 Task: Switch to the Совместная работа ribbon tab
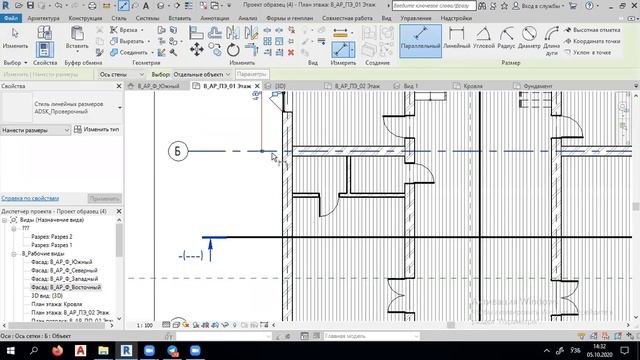[347, 18]
